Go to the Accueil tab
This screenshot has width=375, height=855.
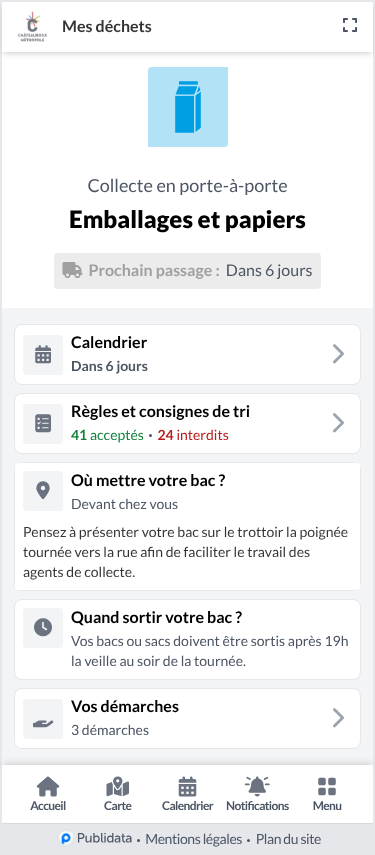[48, 794]
